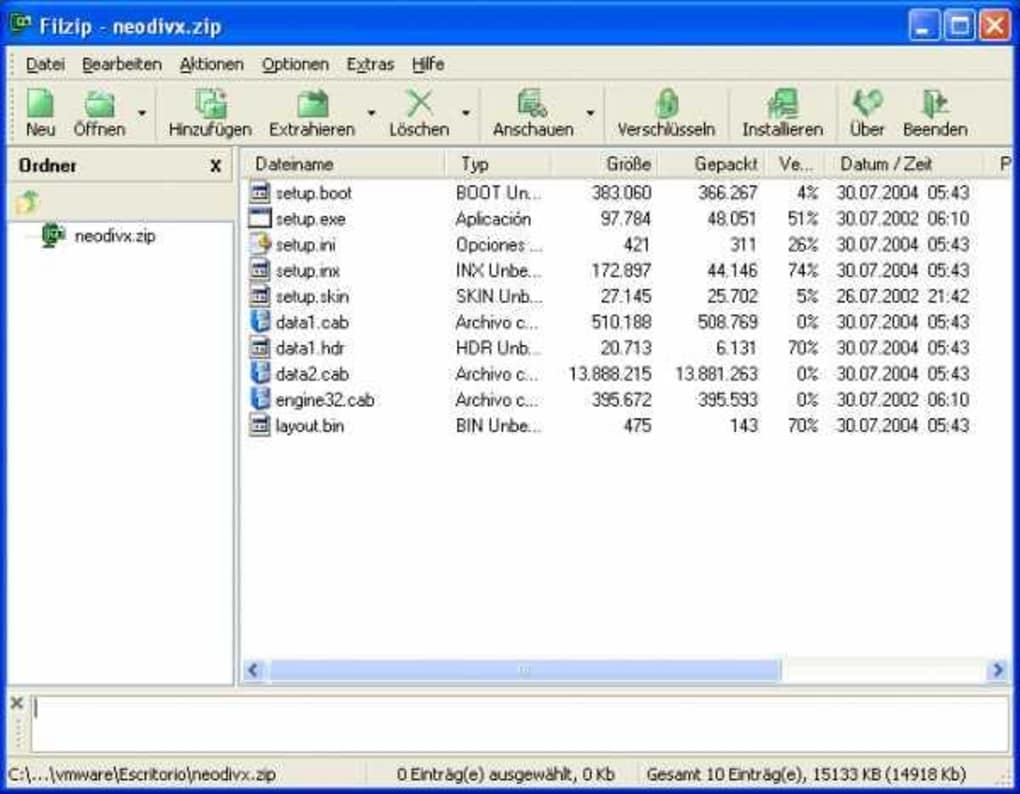
Task: Open the Datei menu
Action: [45, 64]
